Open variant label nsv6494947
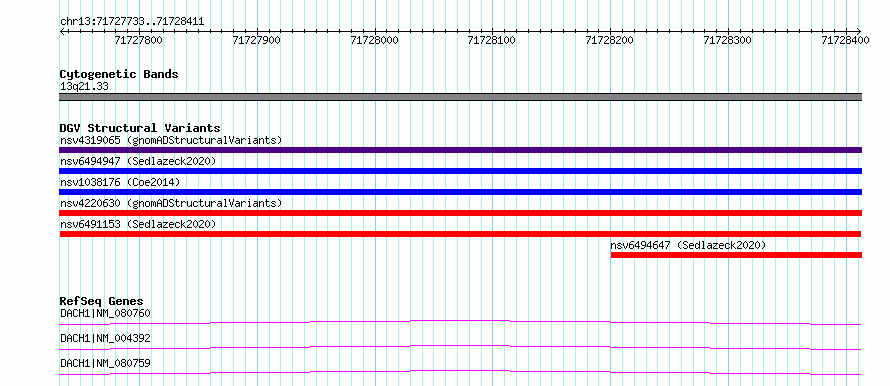 pos(138,161)
